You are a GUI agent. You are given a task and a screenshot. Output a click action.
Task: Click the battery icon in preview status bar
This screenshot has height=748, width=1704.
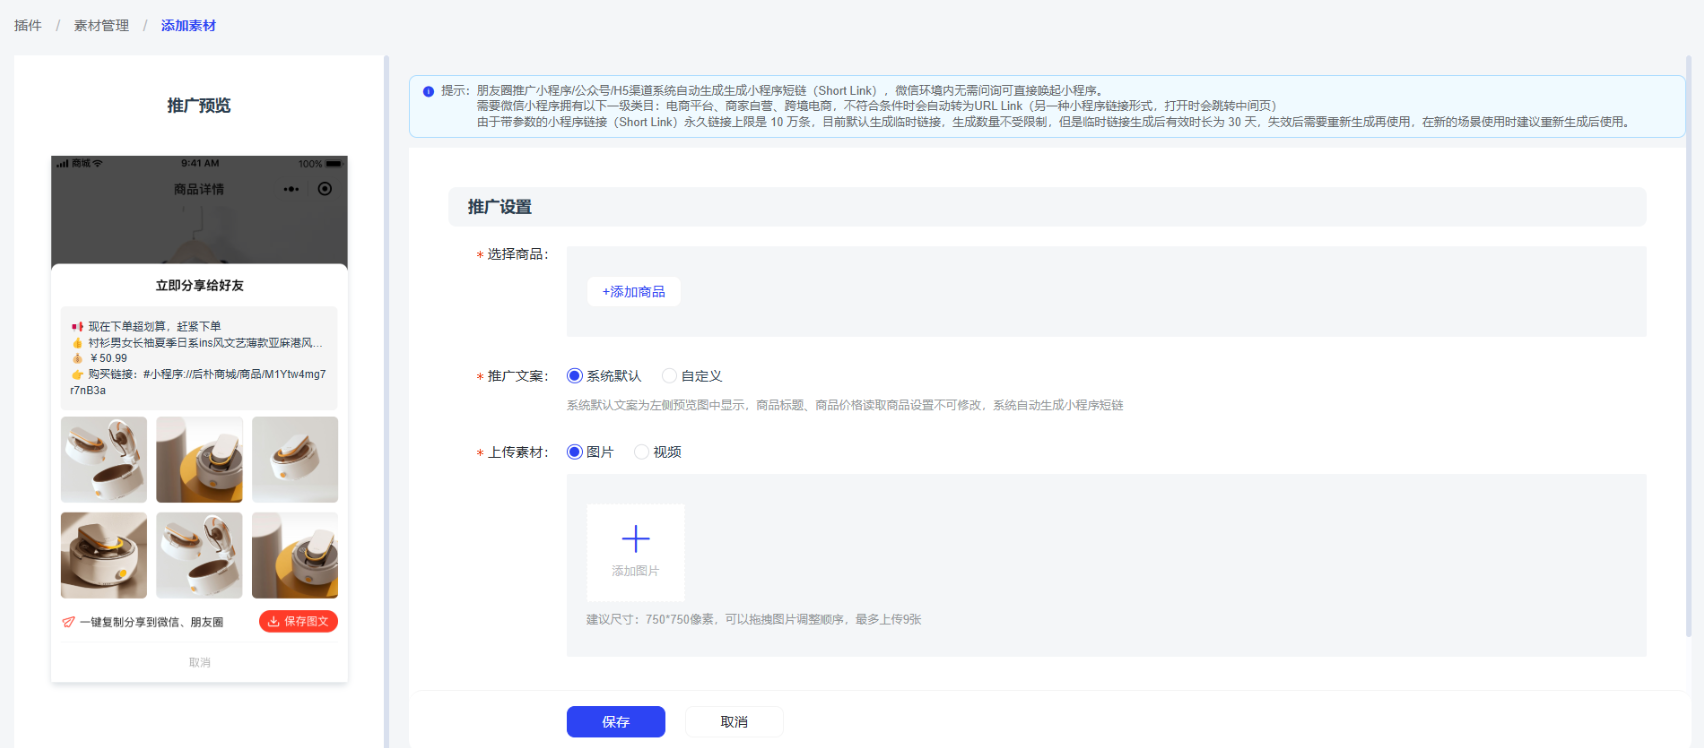point(334,163)
